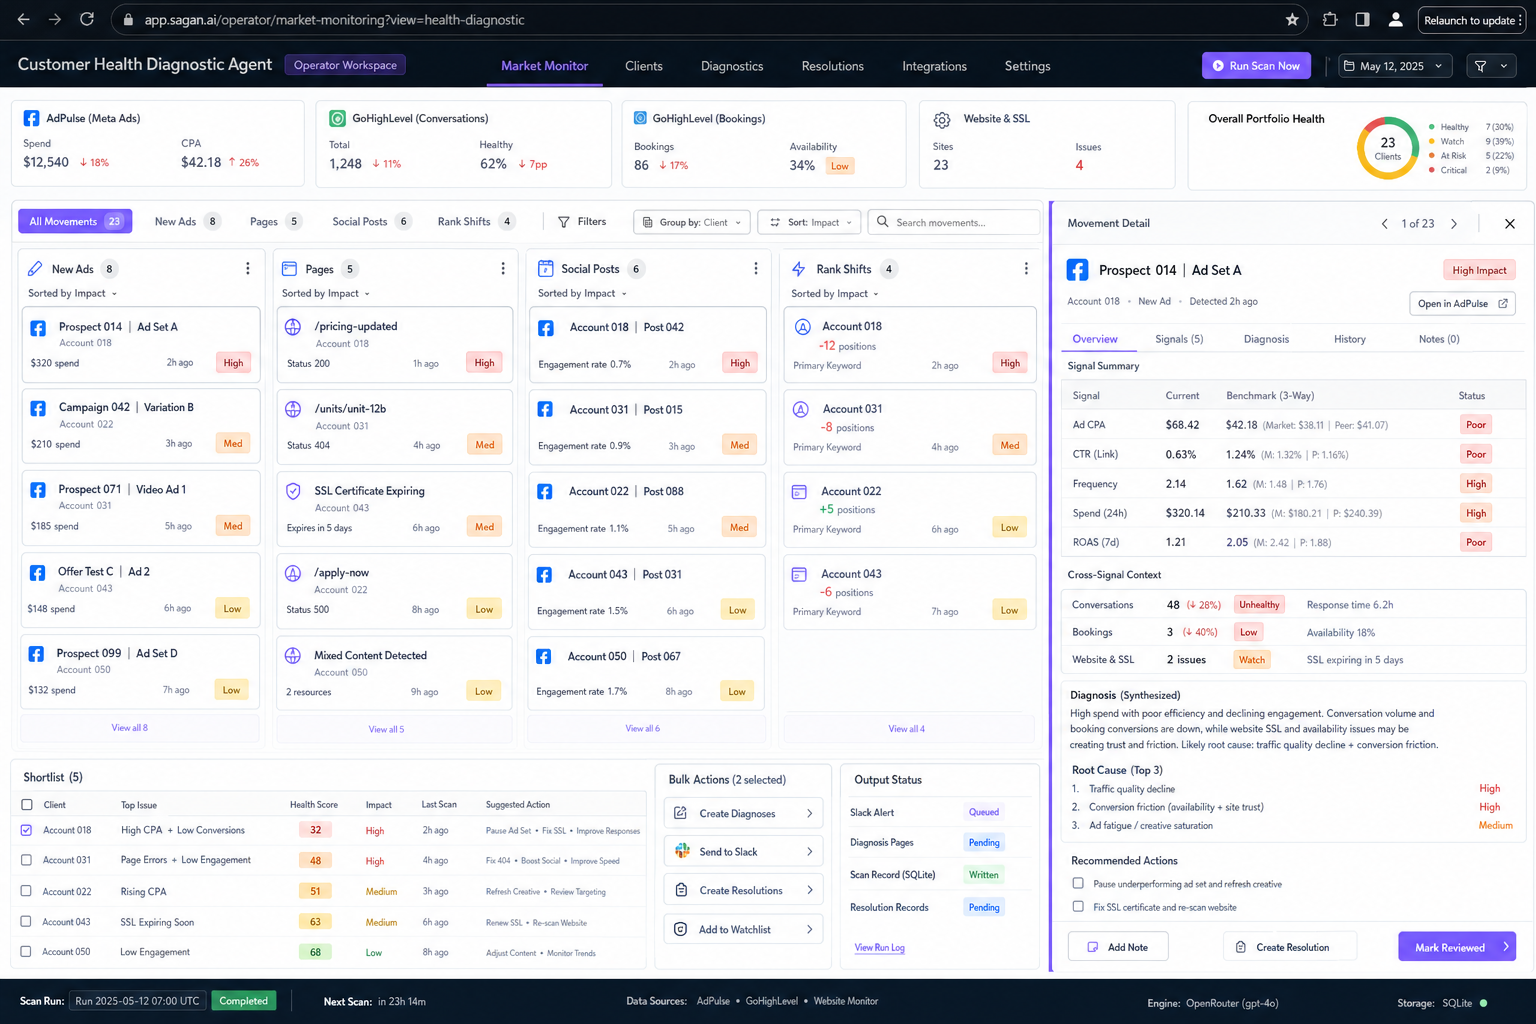Click the SSL Certificate Expiring shield icon
Viewport: 1536px width, 1024px height.
[x=293, y=491]
